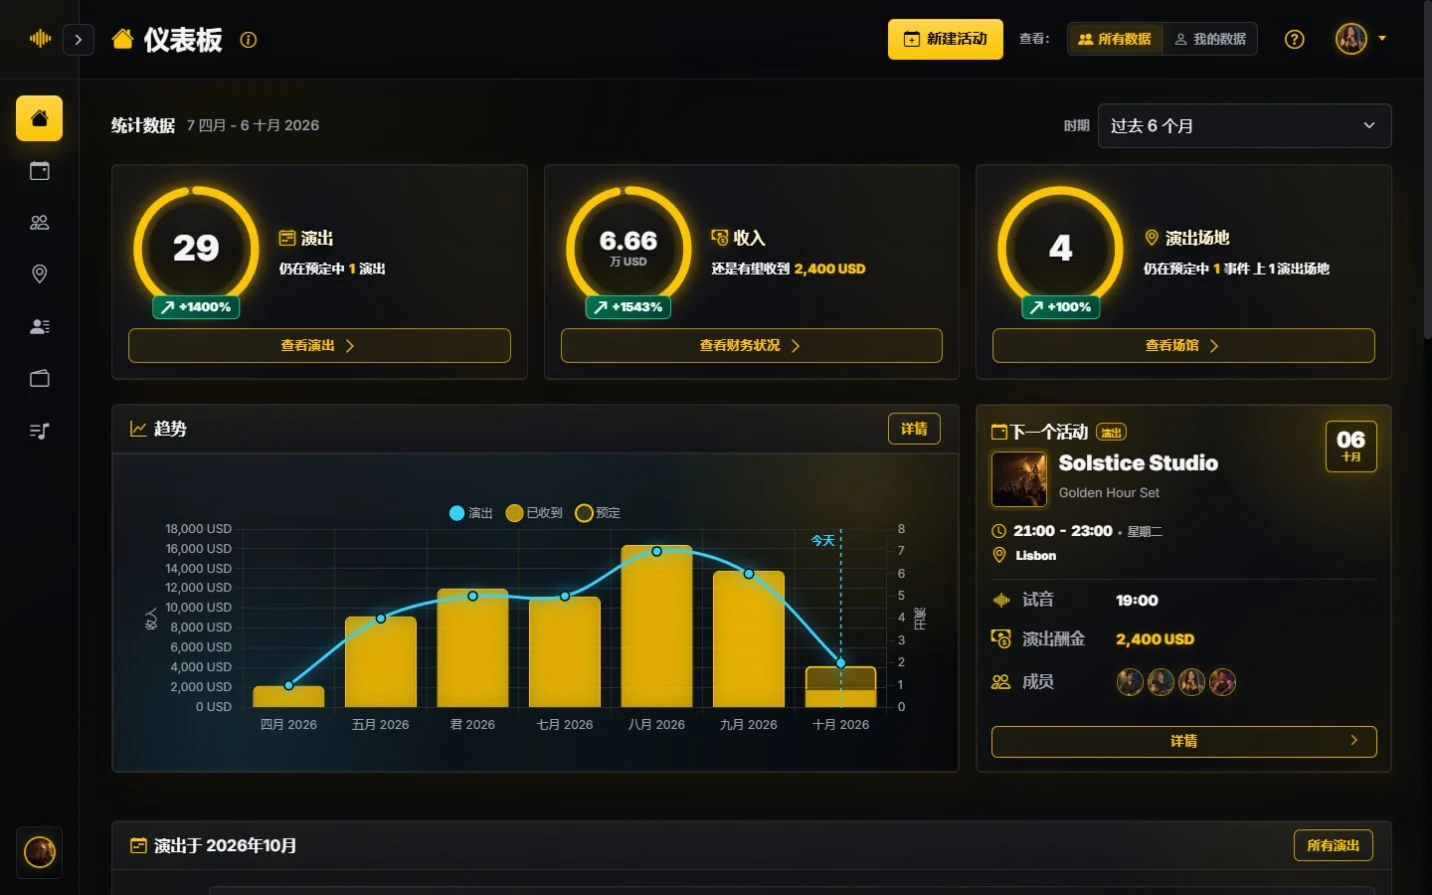
Task: Open the location pin sidebar icon
Action: coord(39,274)
